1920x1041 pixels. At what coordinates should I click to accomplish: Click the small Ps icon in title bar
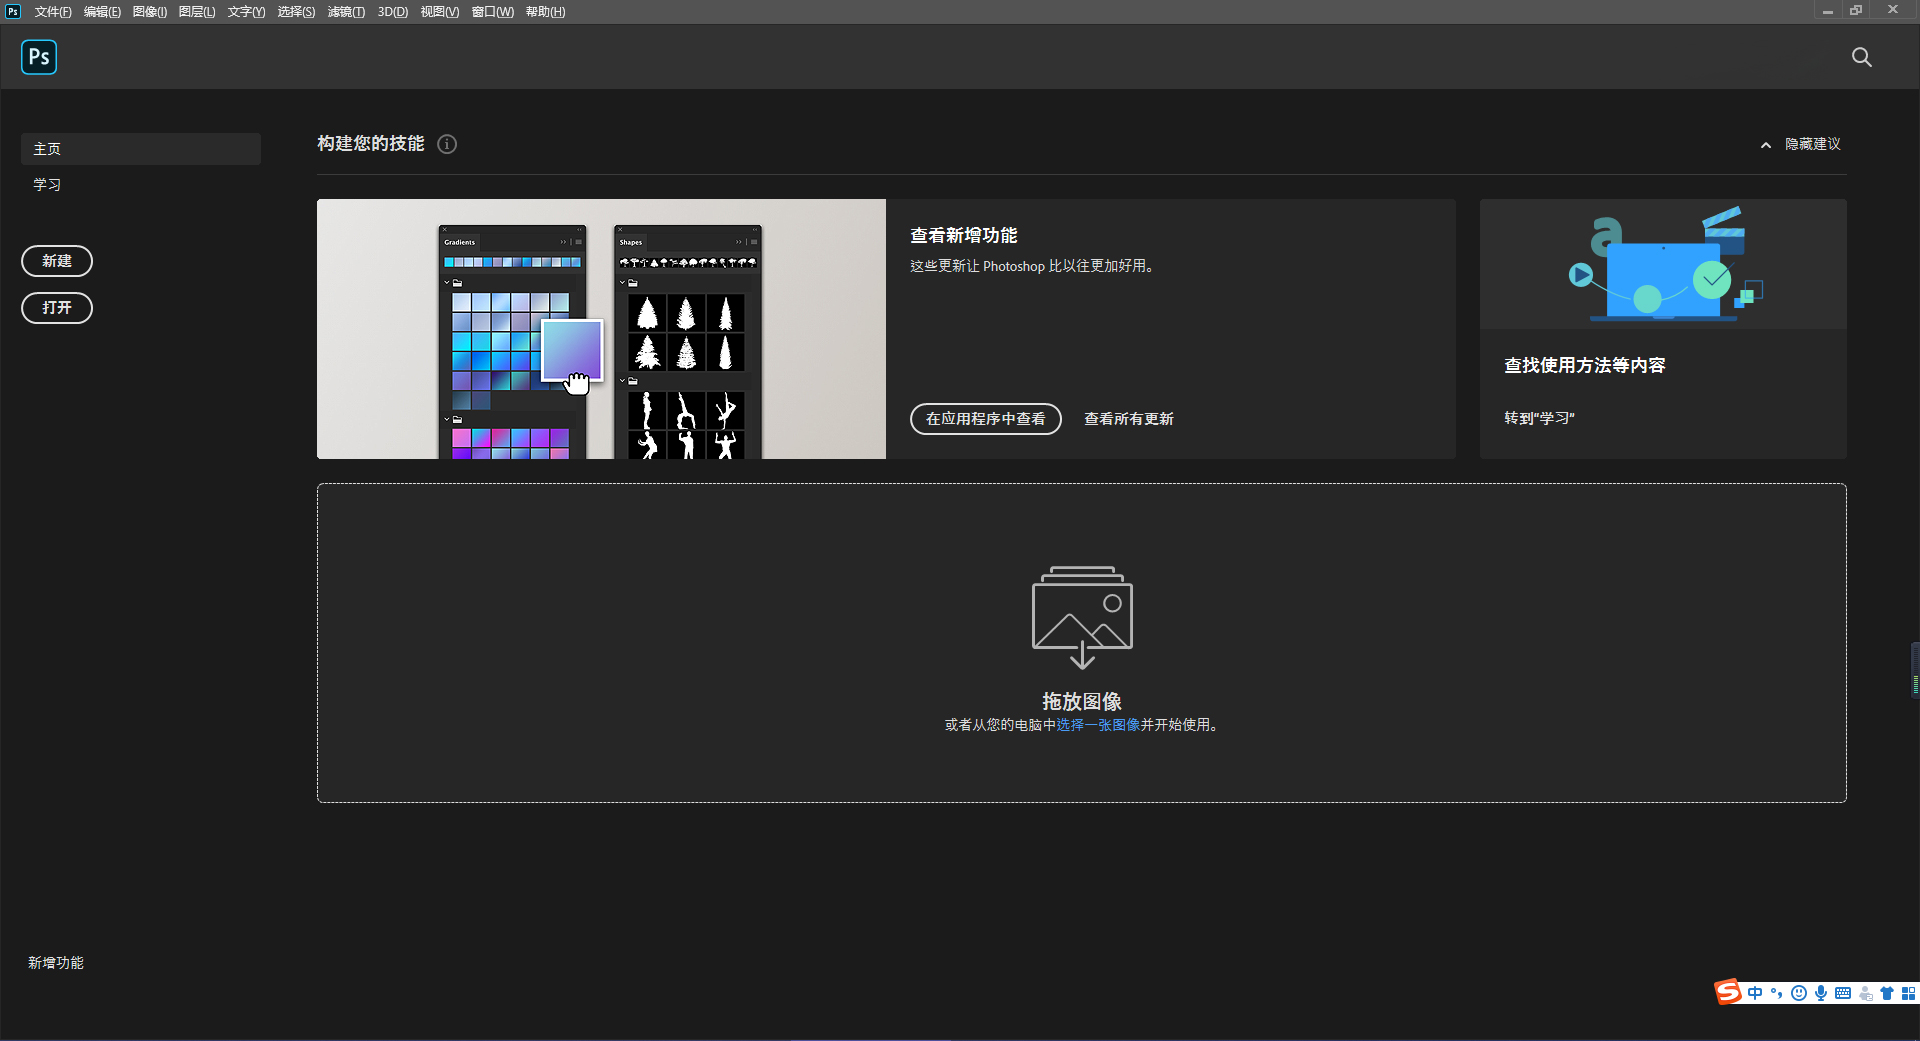[x=13, y=11]
